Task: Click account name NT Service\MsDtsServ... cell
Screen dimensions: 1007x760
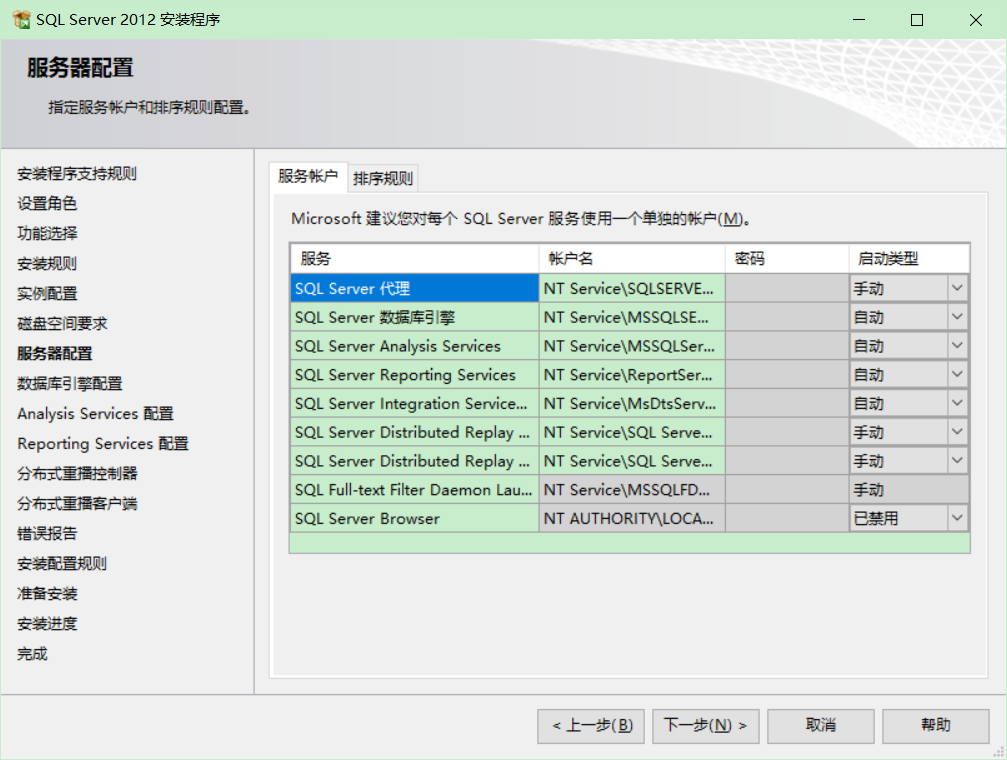Action: click(632, 404)
